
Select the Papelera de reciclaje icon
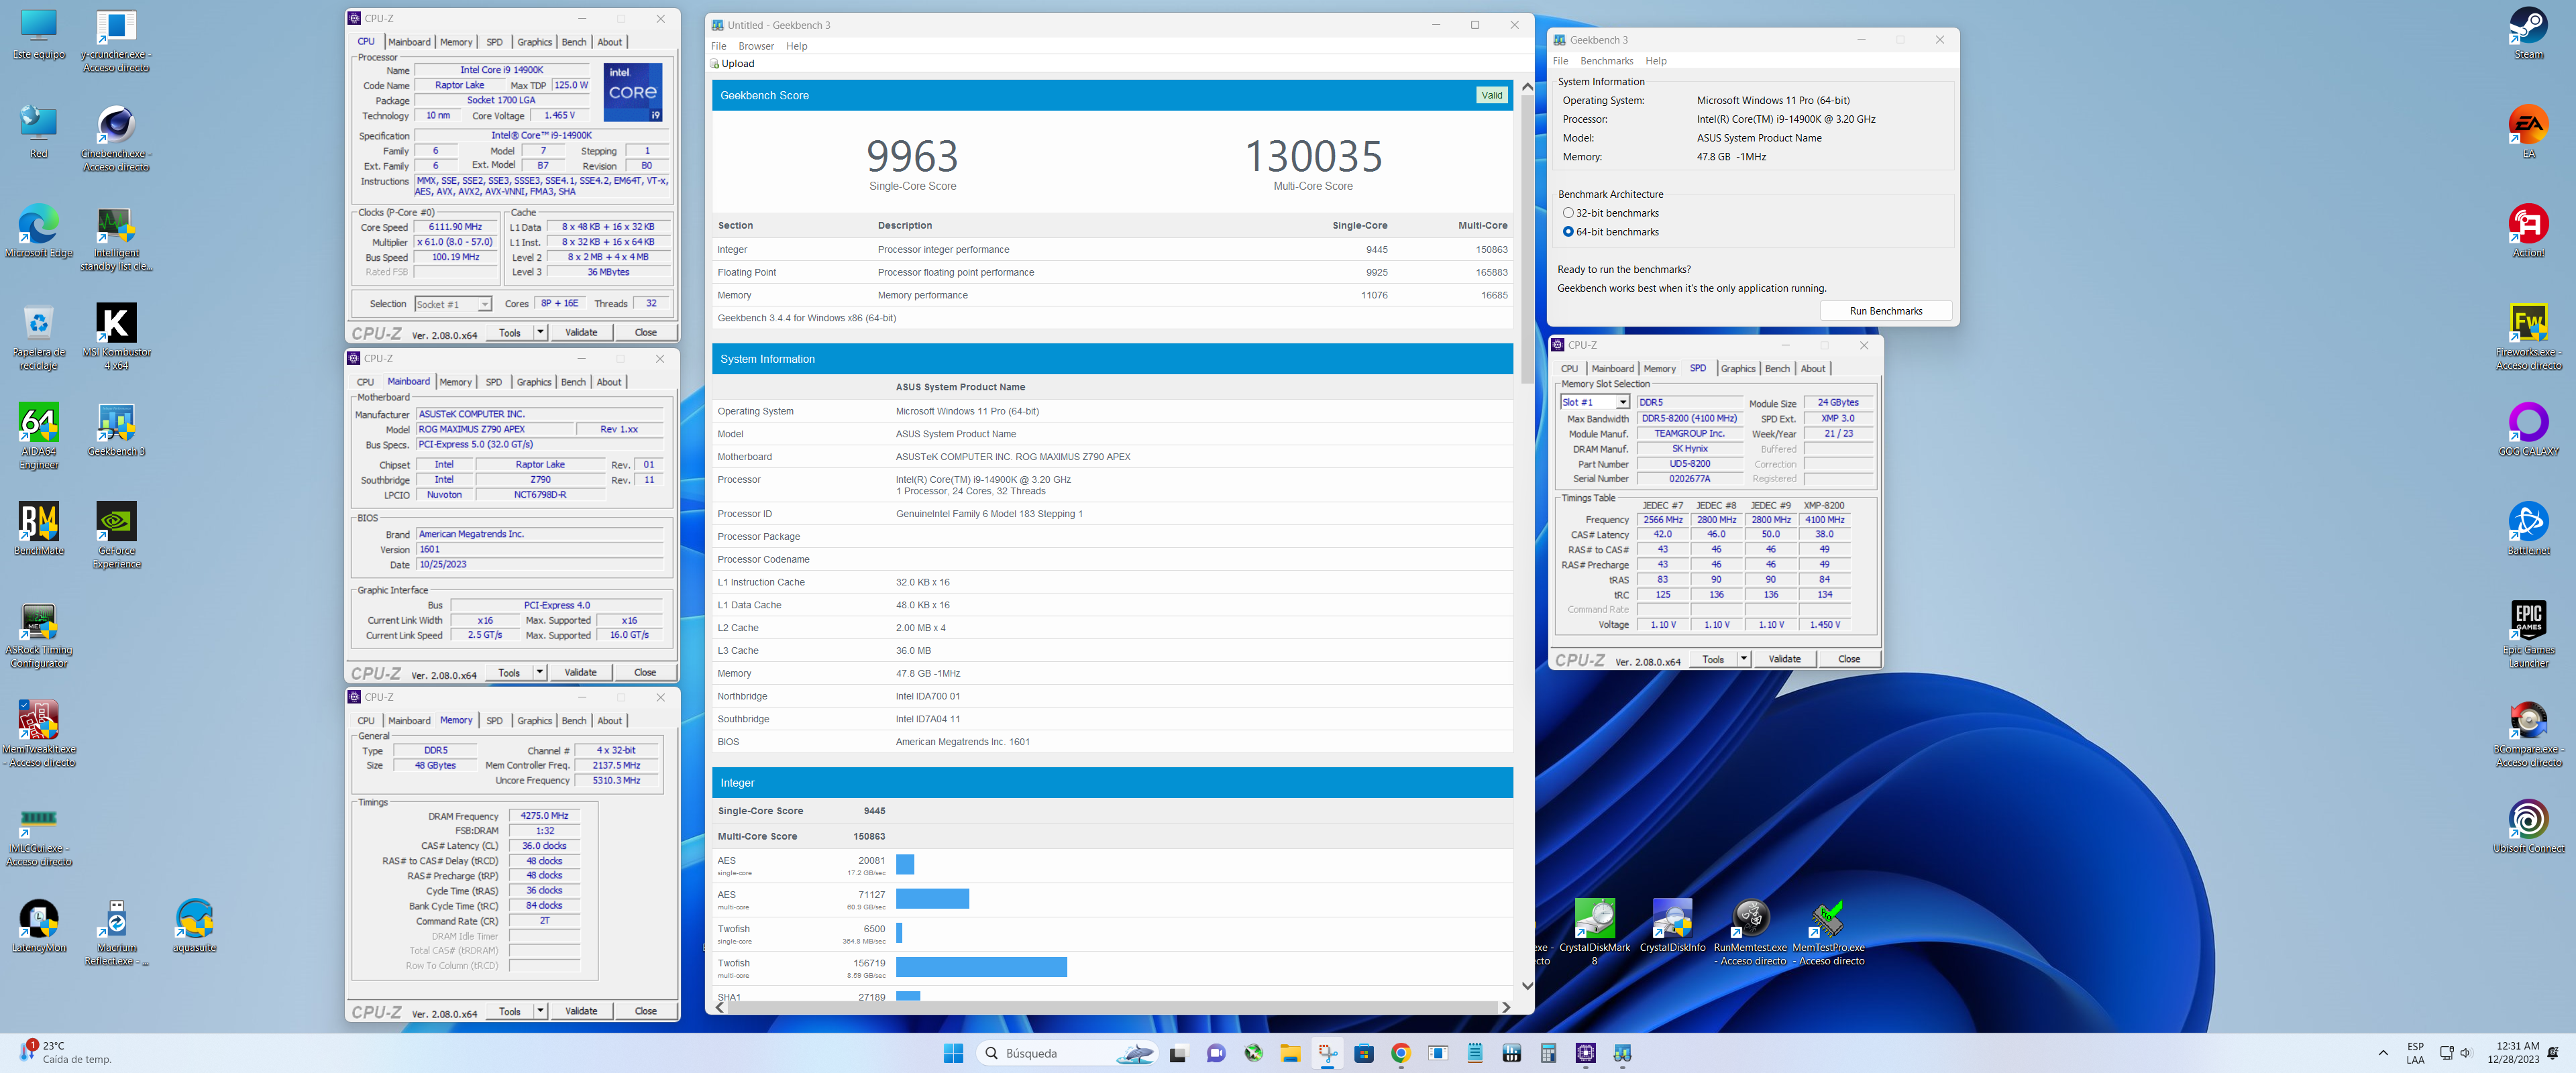coord(38,337)
